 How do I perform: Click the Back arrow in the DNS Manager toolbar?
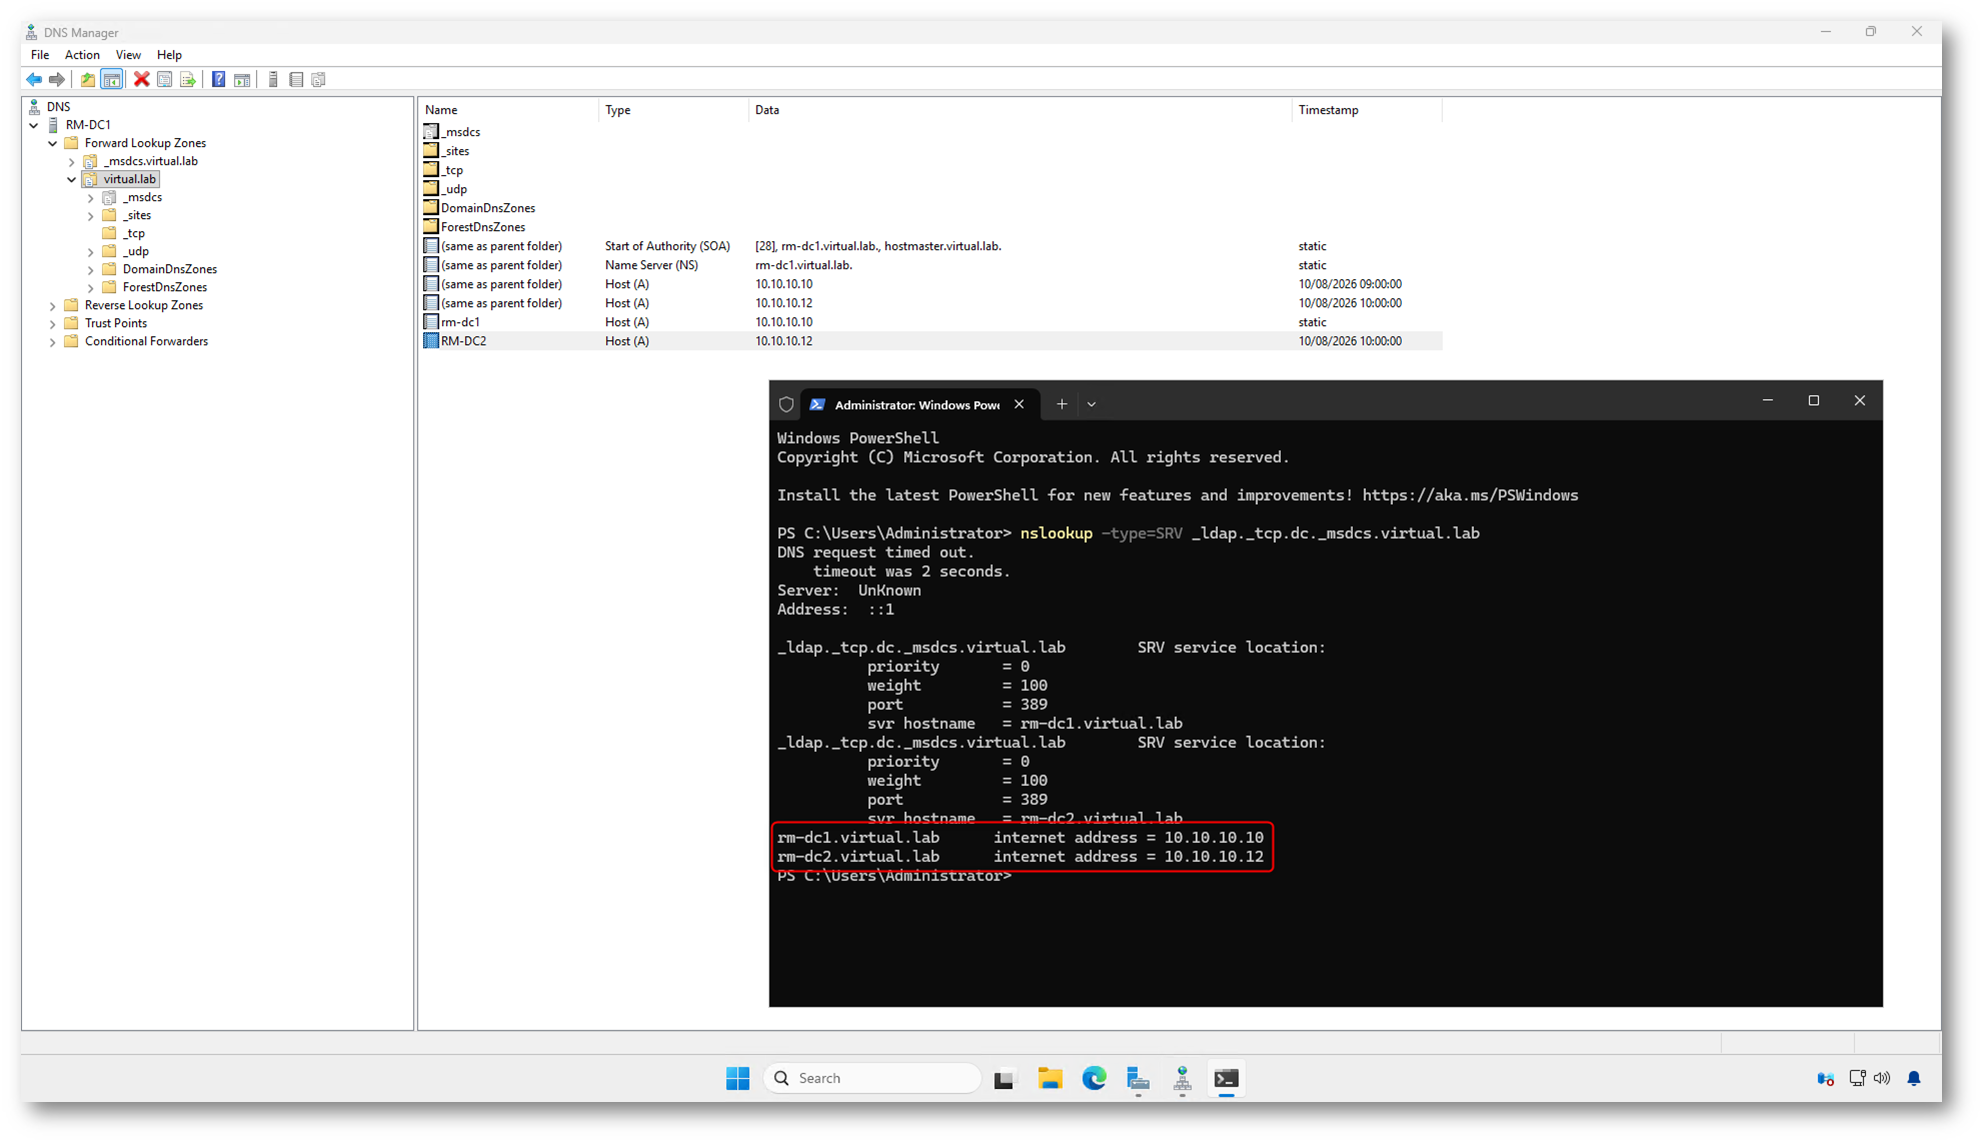click(x=34, y=79)
